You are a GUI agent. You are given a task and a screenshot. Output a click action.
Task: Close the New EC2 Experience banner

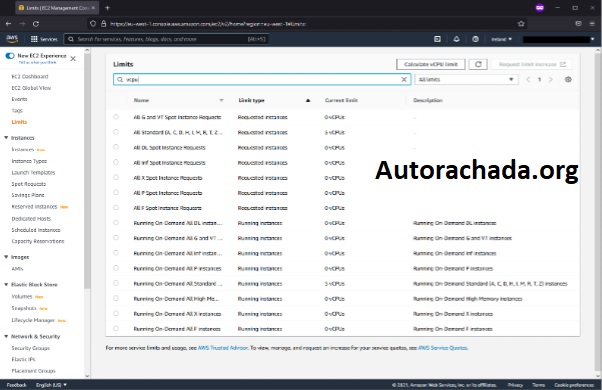73,59
